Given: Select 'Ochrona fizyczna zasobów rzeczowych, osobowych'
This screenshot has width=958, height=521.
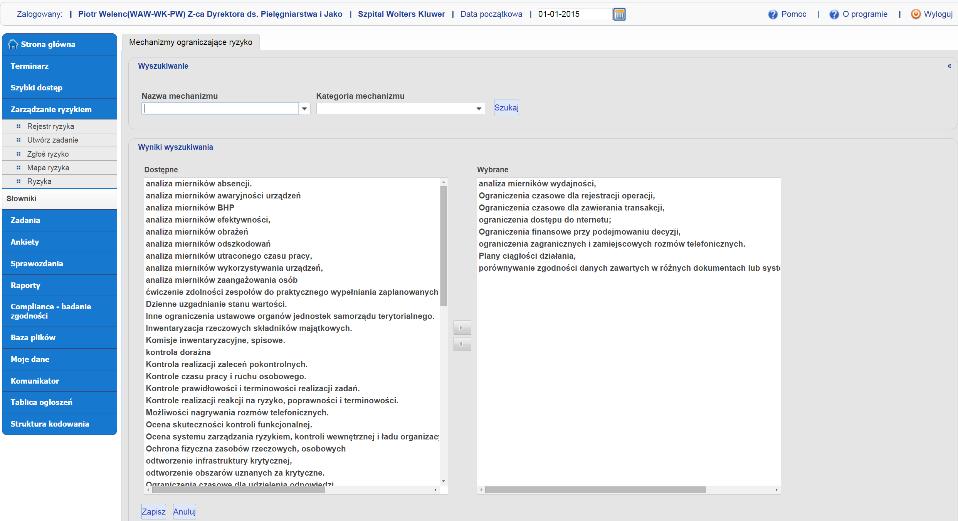Looking at the screenshot, I should (x=246, y=448).
